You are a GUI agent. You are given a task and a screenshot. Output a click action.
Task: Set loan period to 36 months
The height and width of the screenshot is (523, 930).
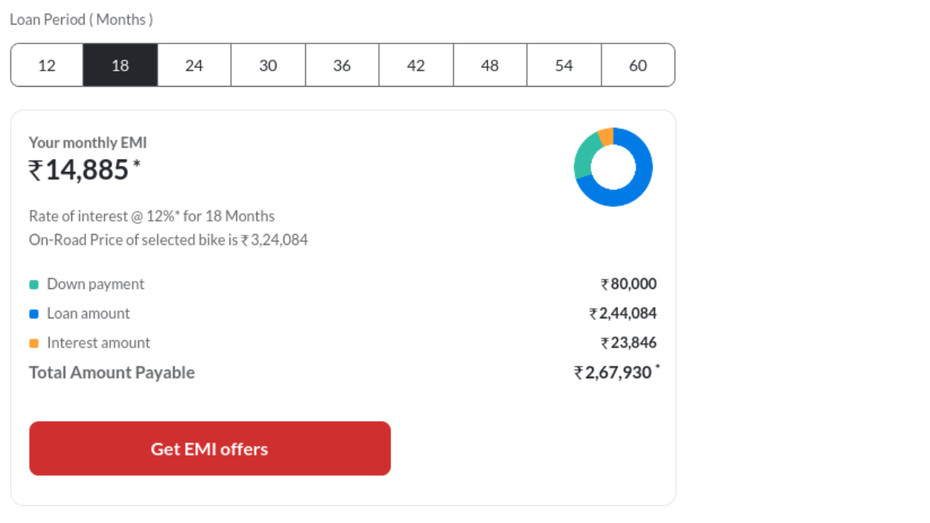342,65
